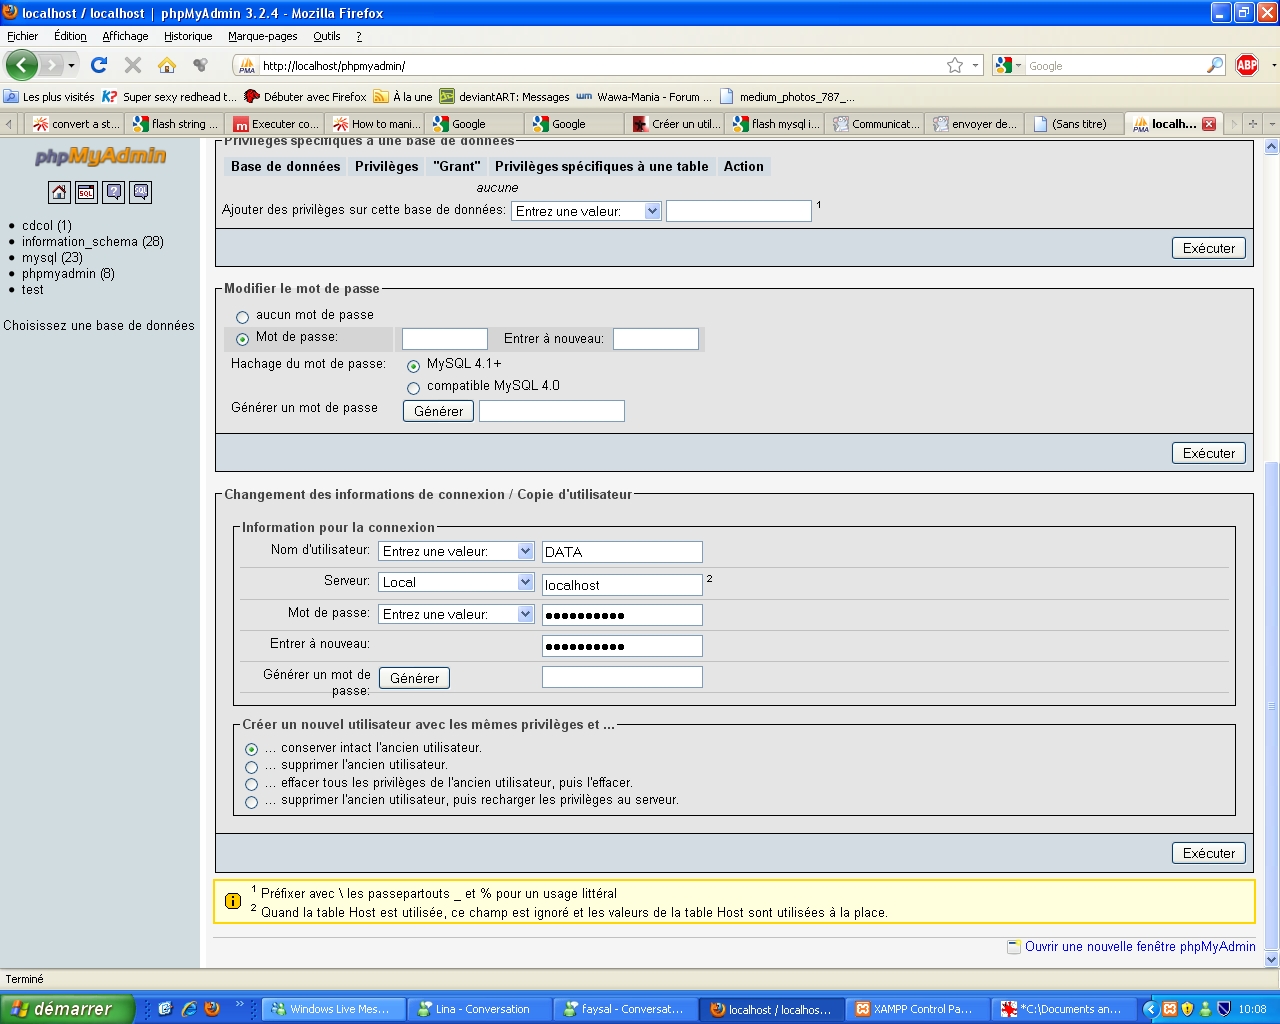Click the phpMyAdmin home icon in sidebar
Image resolution: width=1280 pixels, height=1024 pixels.
[59, 192]
